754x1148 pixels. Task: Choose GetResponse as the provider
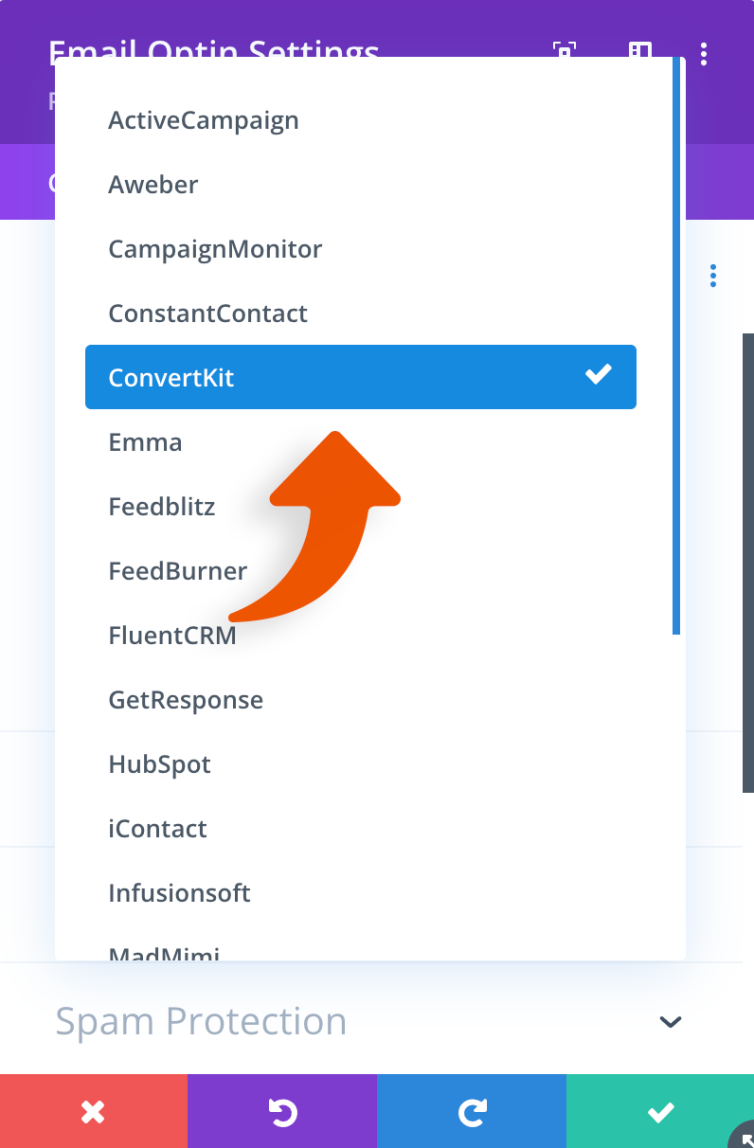click(x=185, y=699)
